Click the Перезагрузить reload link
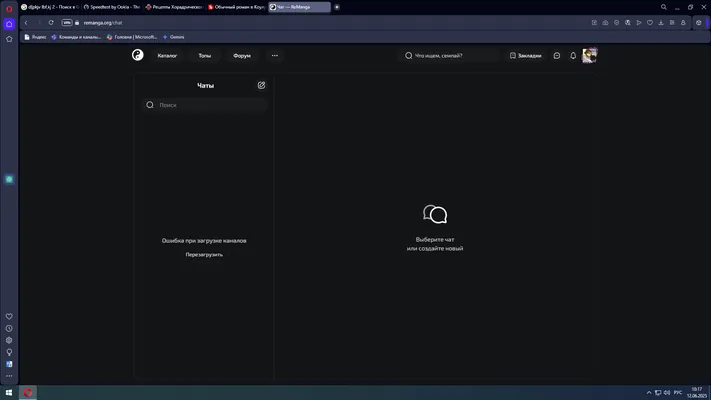Viewport: 711px width, 400px height. tap(204, 254)
